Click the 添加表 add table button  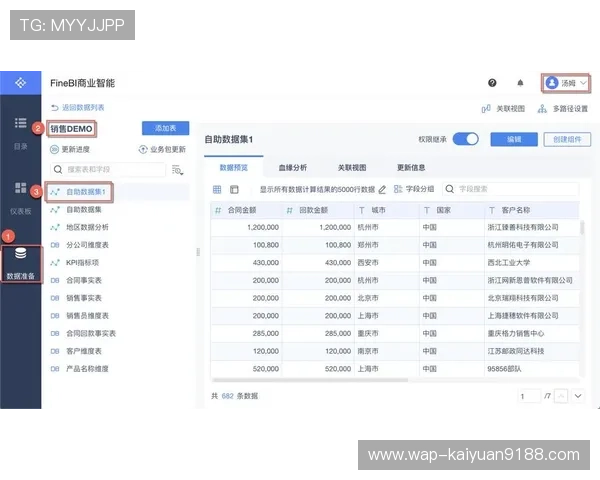[x=165, y=128]
